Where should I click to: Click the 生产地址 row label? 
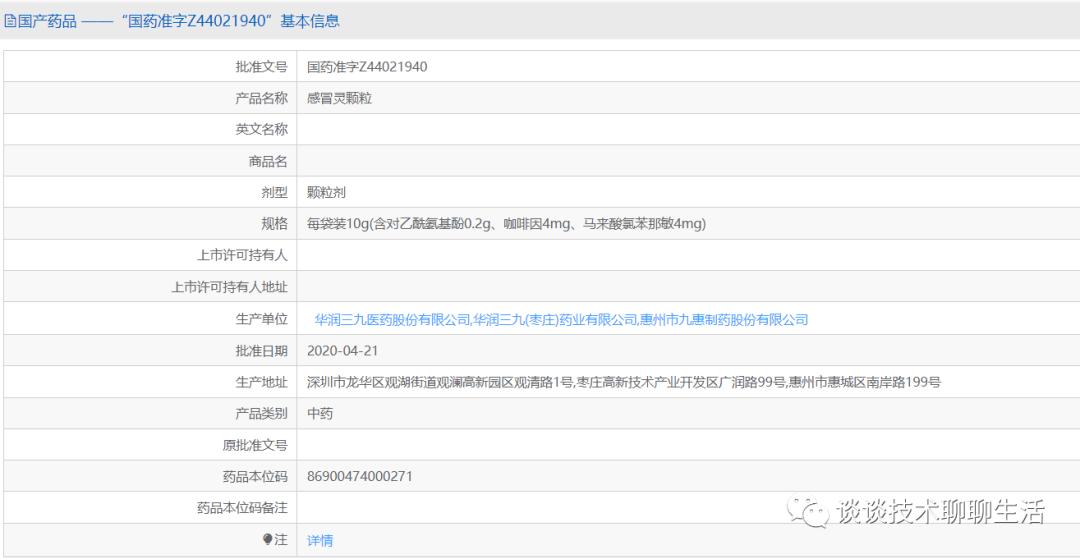[261, 382]
